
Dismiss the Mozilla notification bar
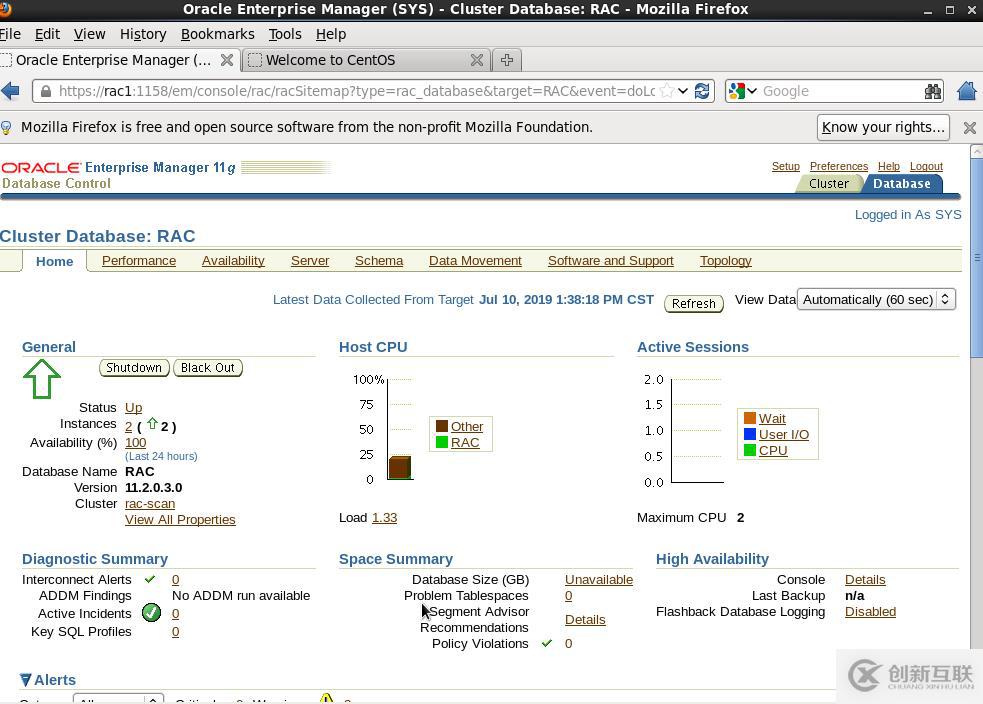coord(969,127)
